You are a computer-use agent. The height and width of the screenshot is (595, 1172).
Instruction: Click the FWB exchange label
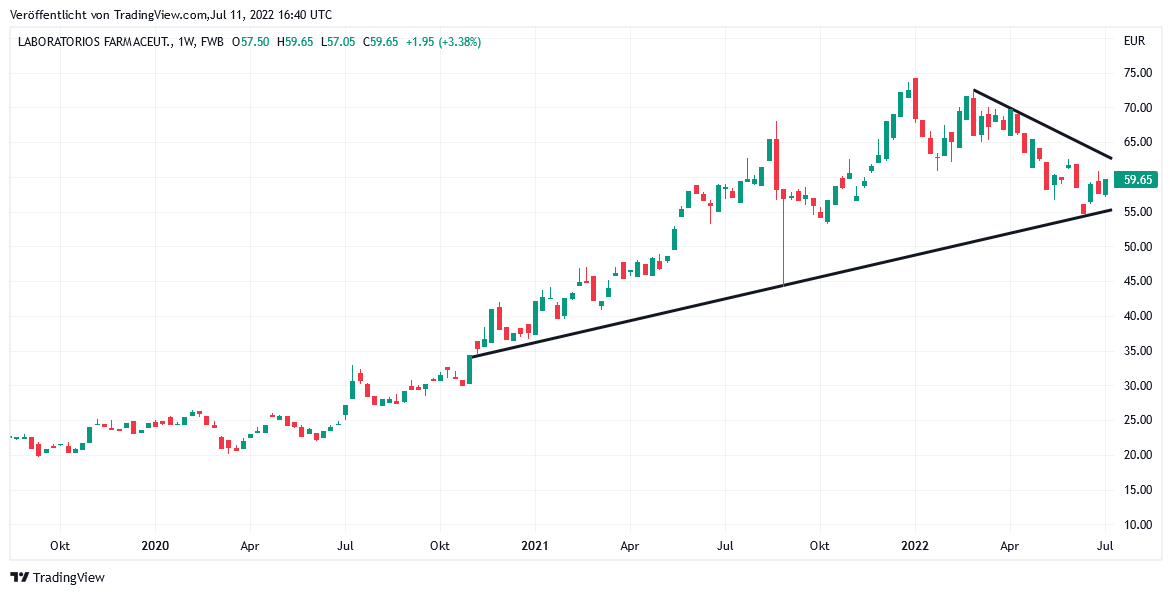(211, 42)
